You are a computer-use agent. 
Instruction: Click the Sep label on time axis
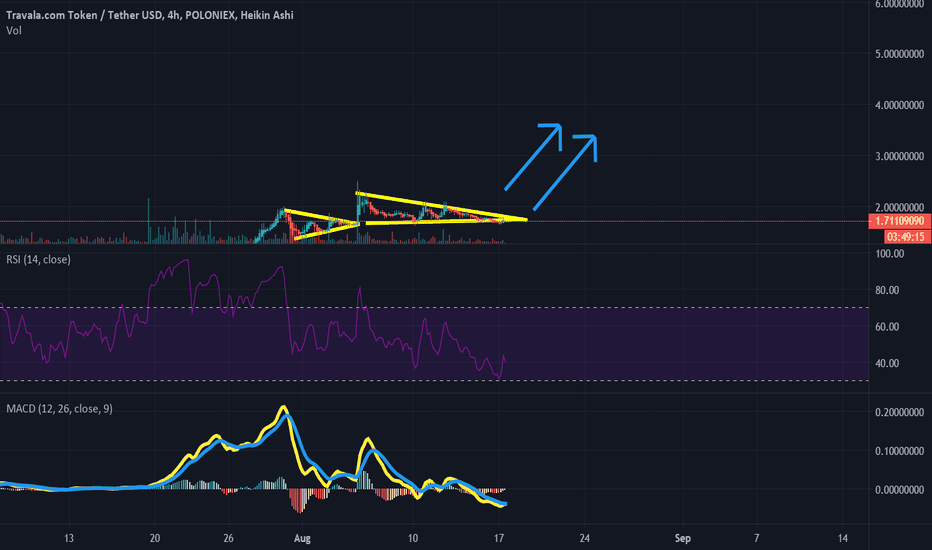pos(682,538)
